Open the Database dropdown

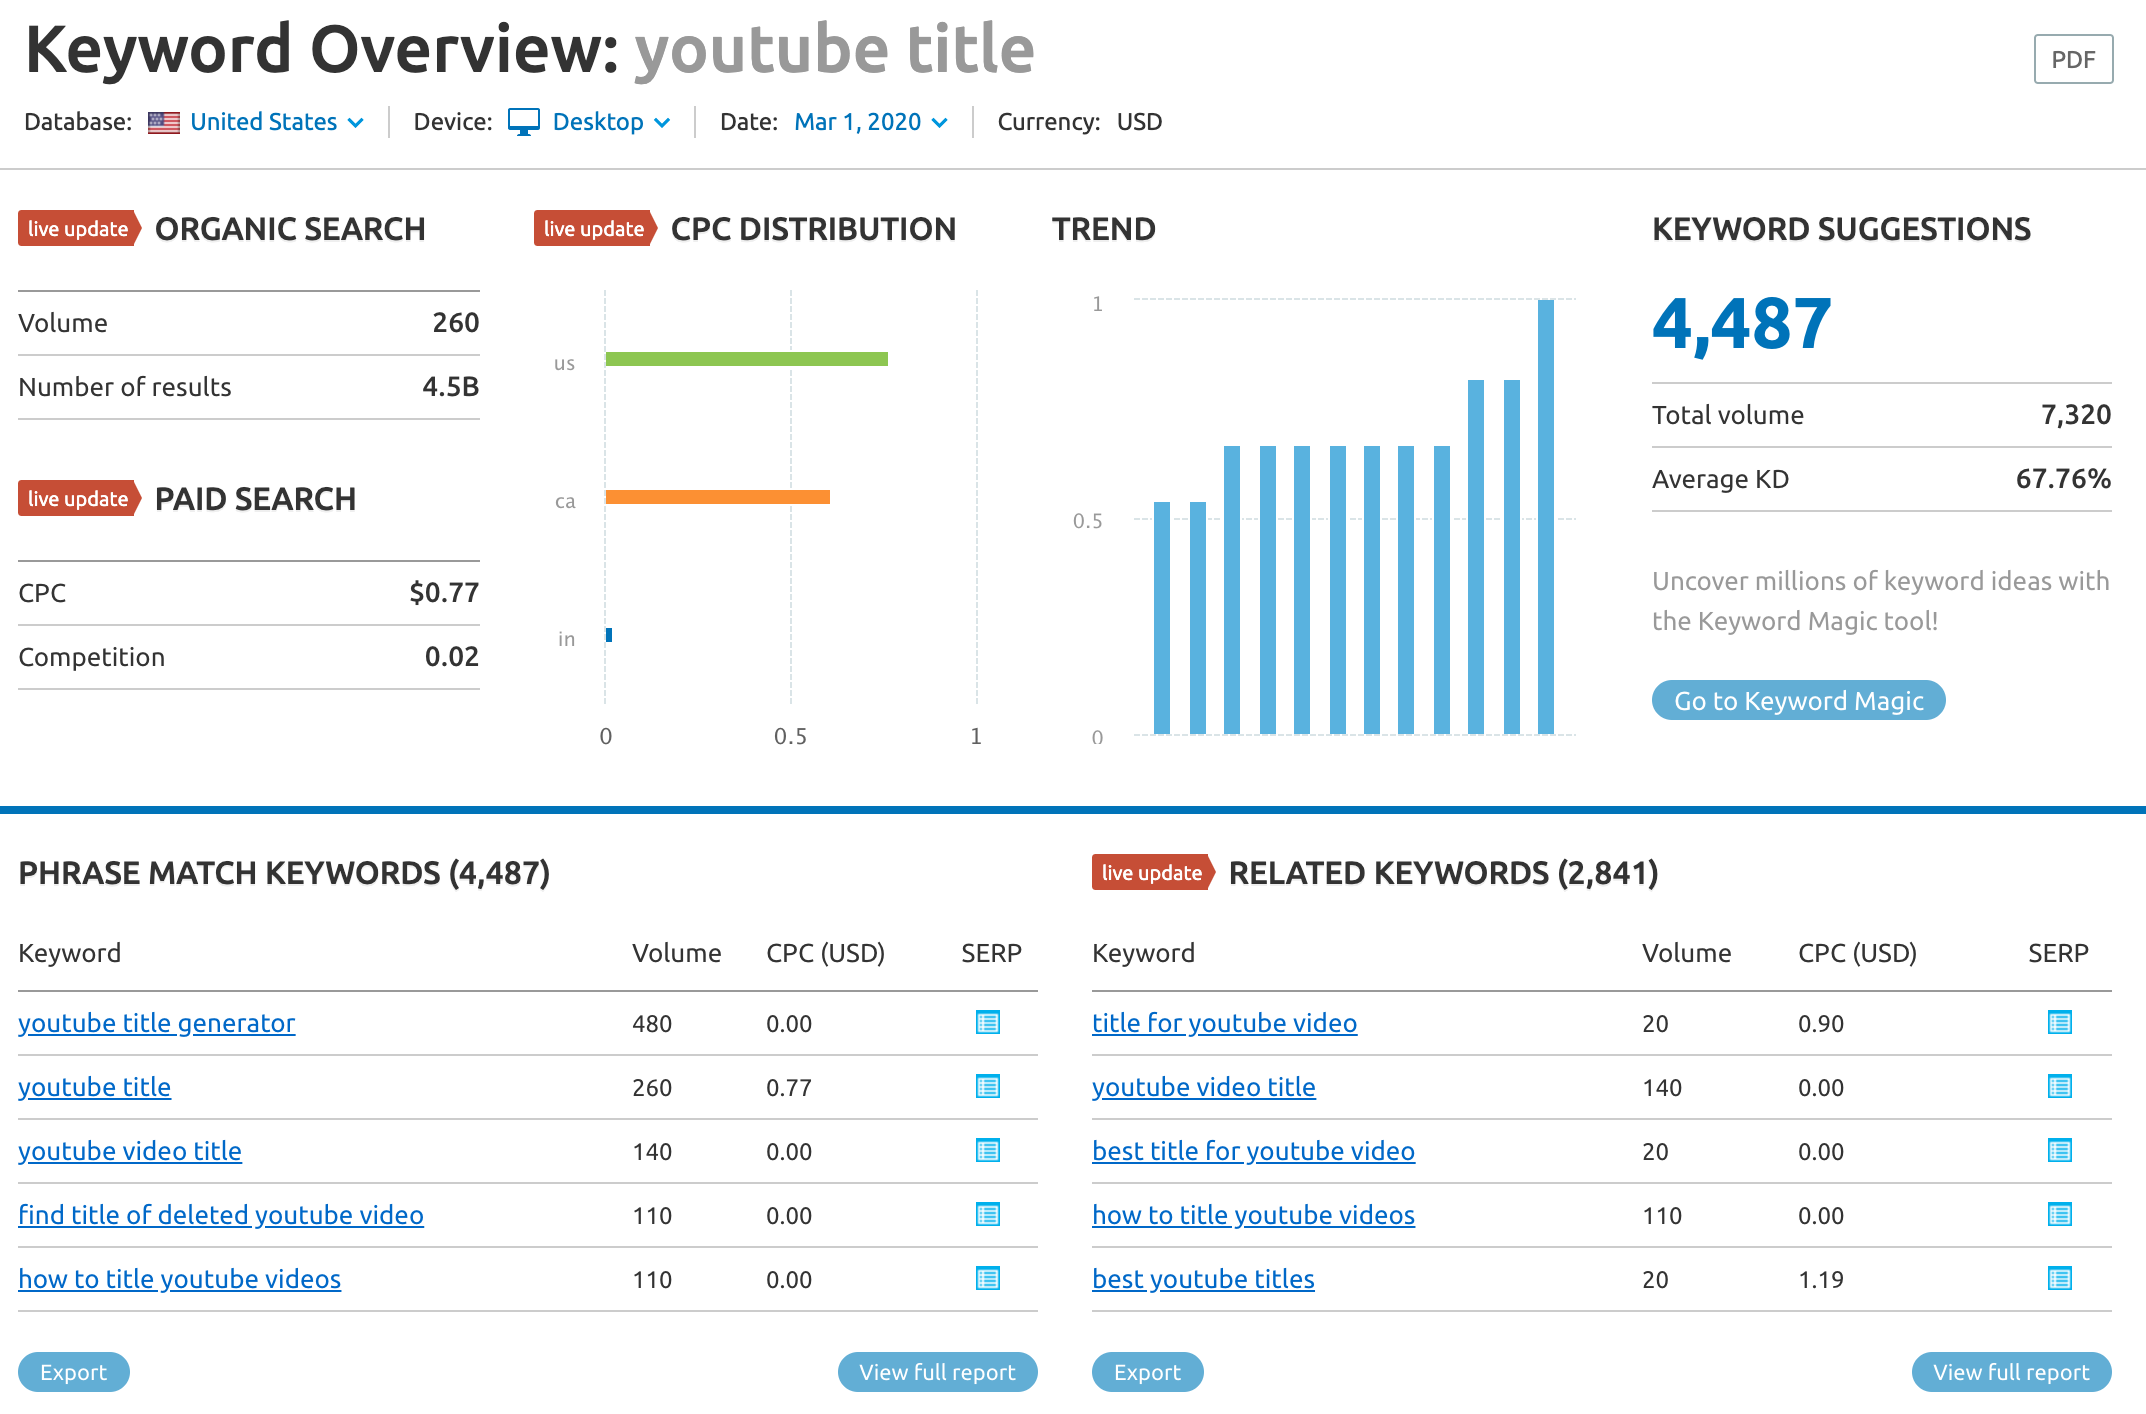(264, 121)
